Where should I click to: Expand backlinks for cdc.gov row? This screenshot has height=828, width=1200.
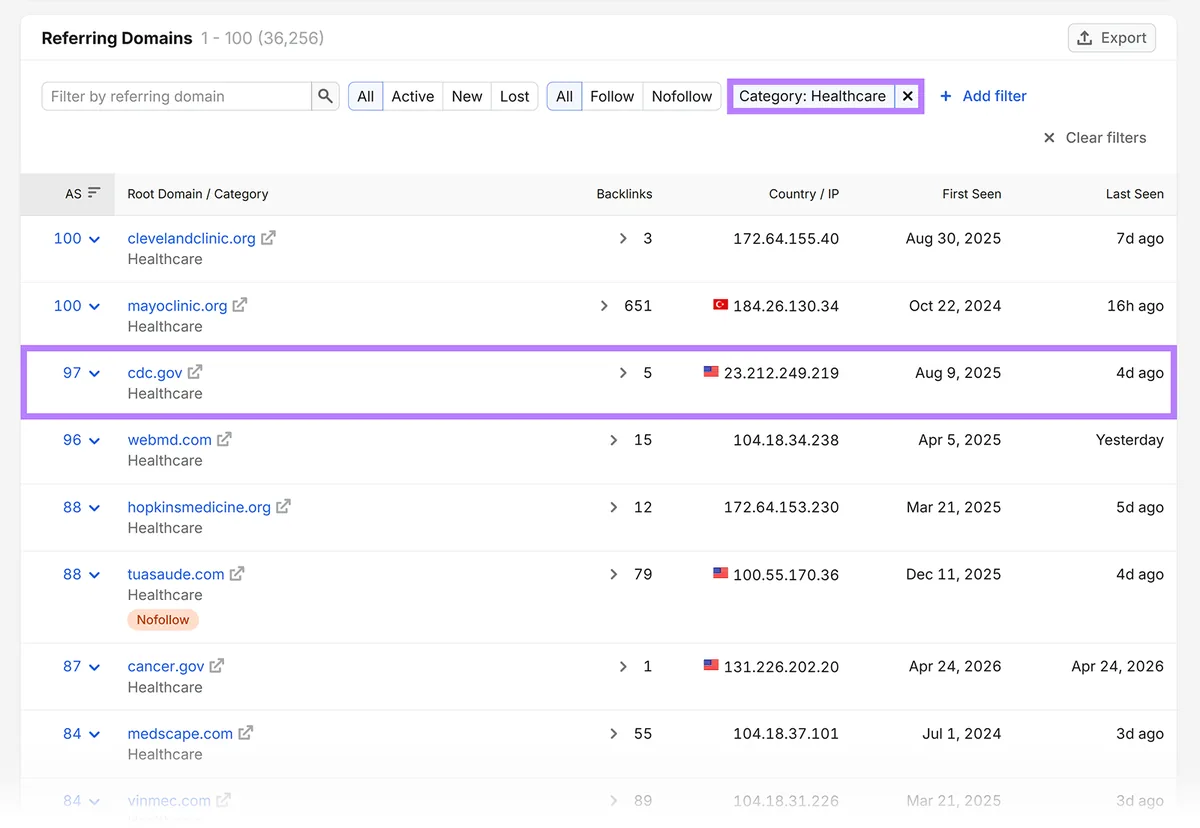point(623,373)
